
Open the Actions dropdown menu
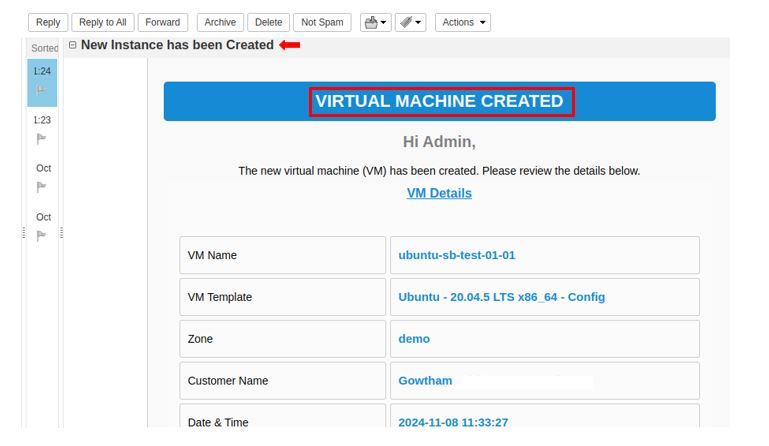click(462, 22)
